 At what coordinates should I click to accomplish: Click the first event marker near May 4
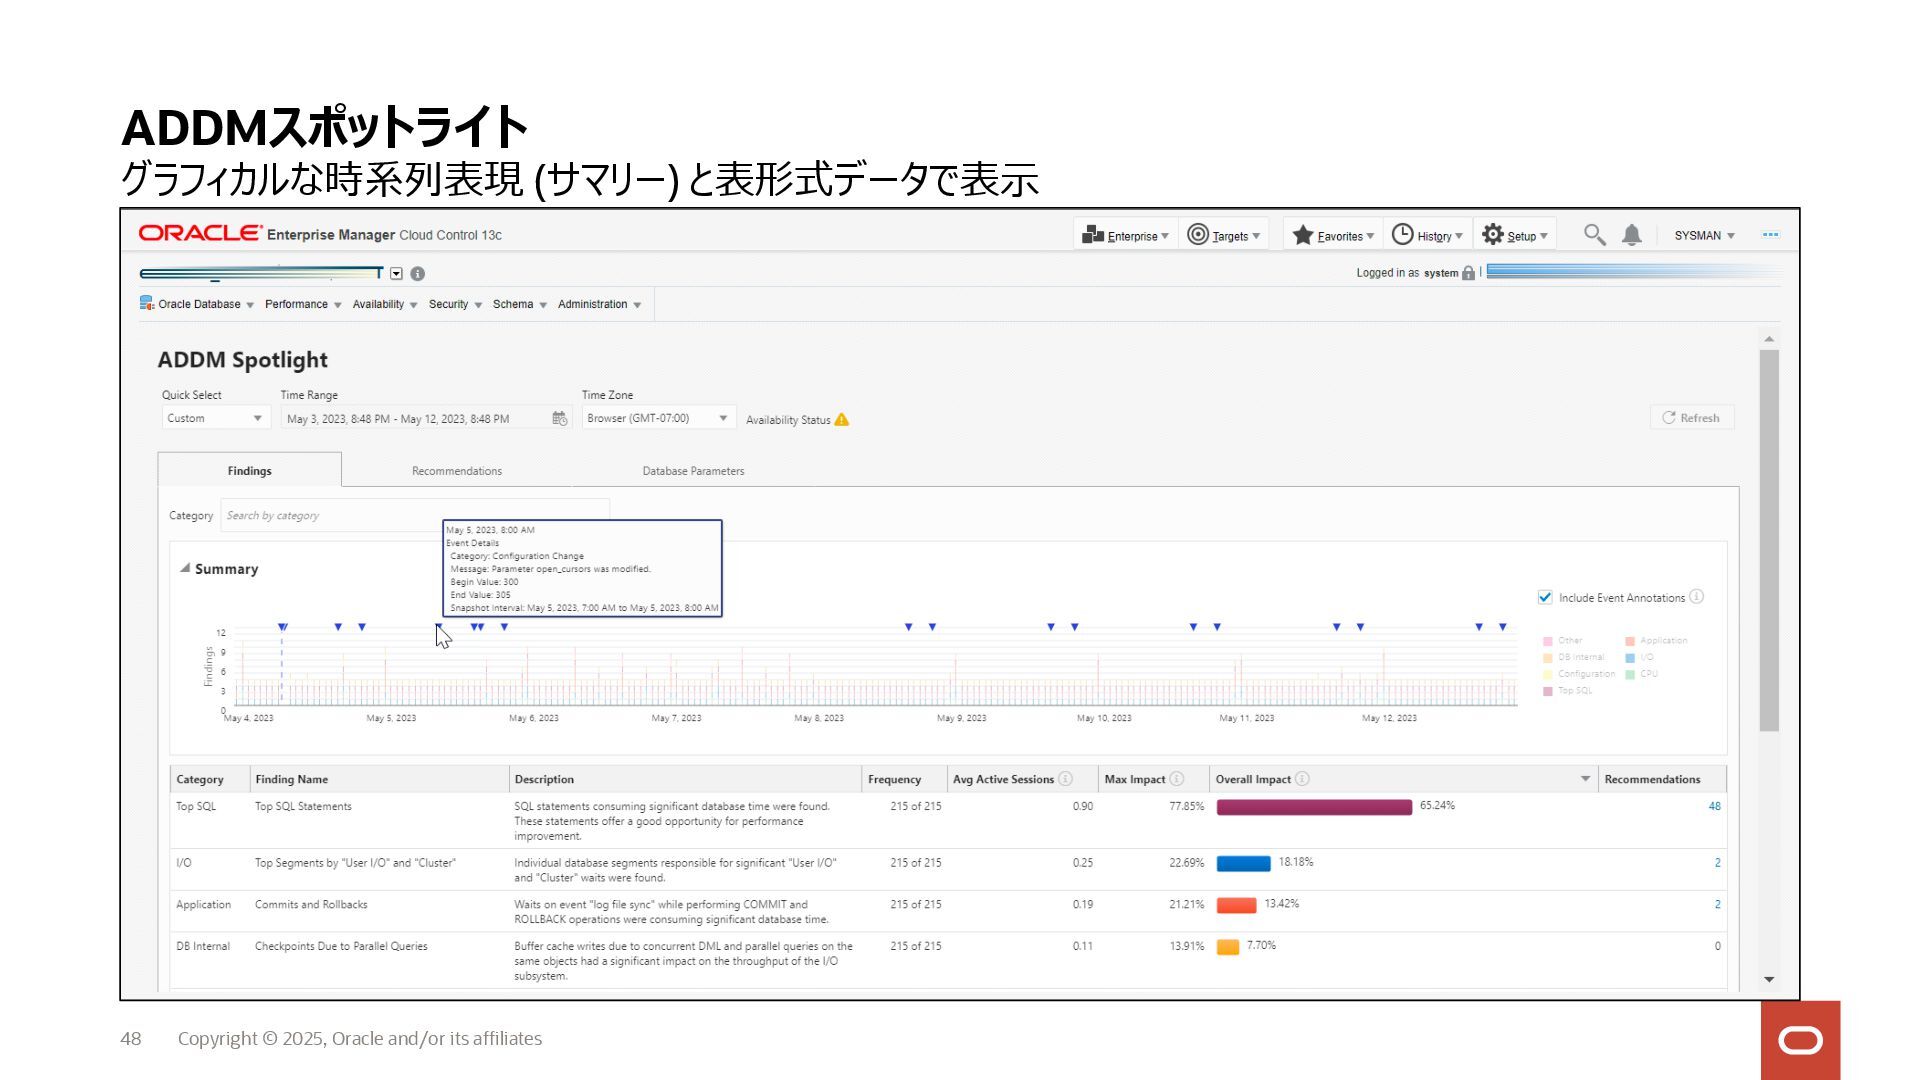point(282,627)
